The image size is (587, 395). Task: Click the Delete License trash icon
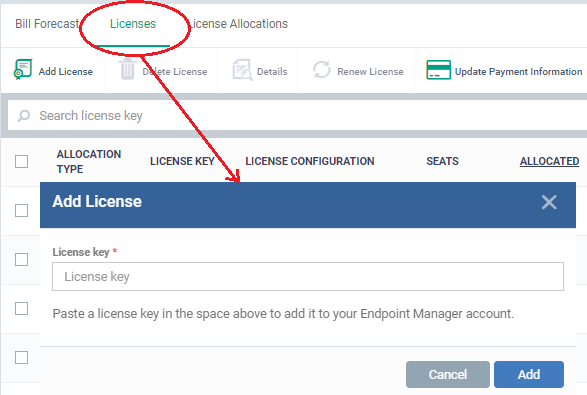pos(127,69)
